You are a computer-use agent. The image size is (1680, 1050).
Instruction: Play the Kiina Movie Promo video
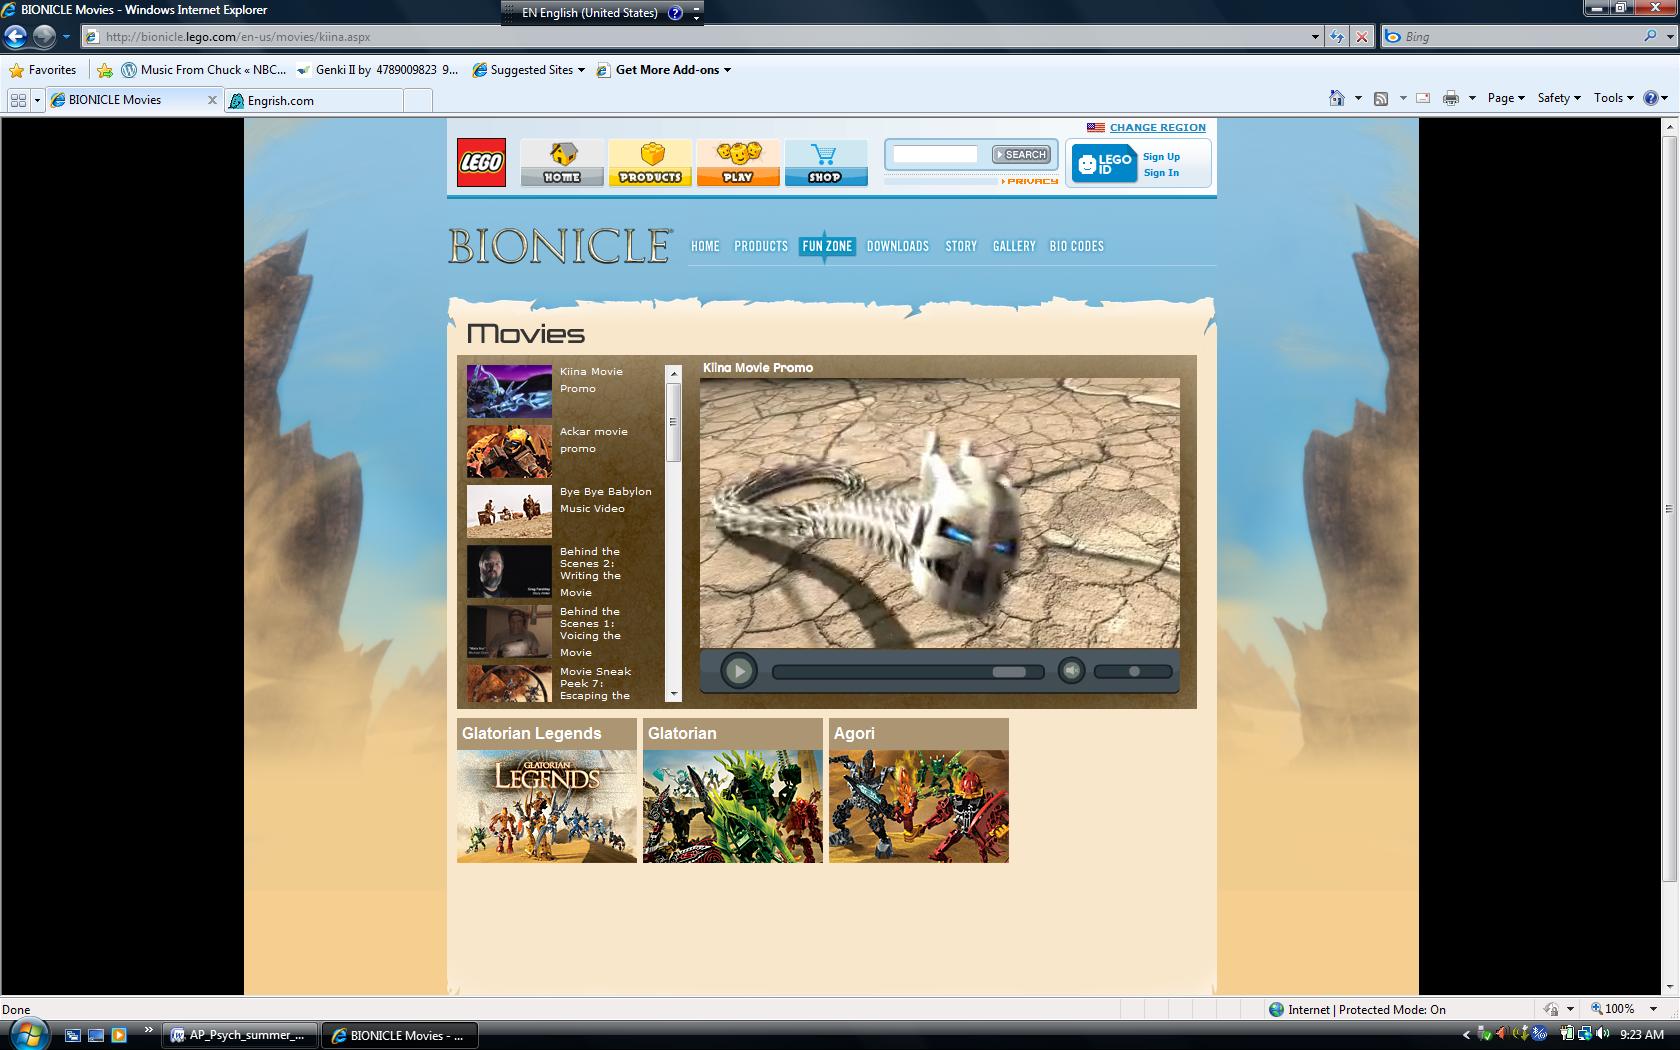[x=739, y=671]
